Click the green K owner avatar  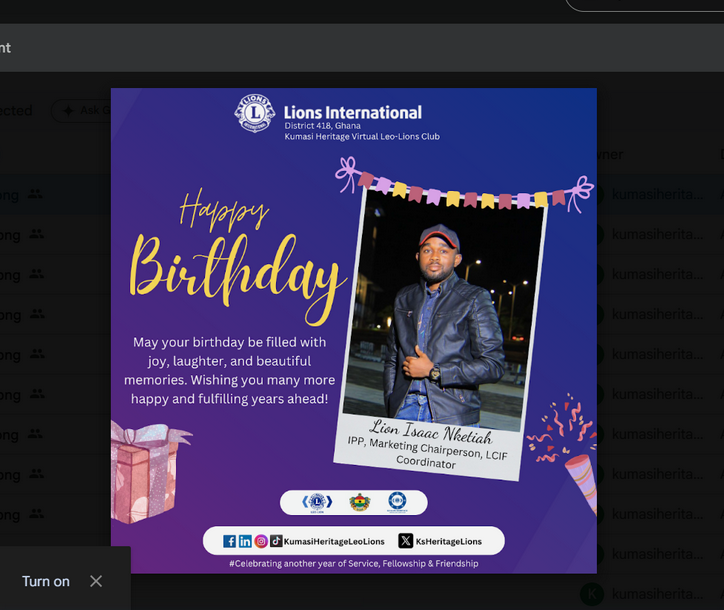point(592,594)
